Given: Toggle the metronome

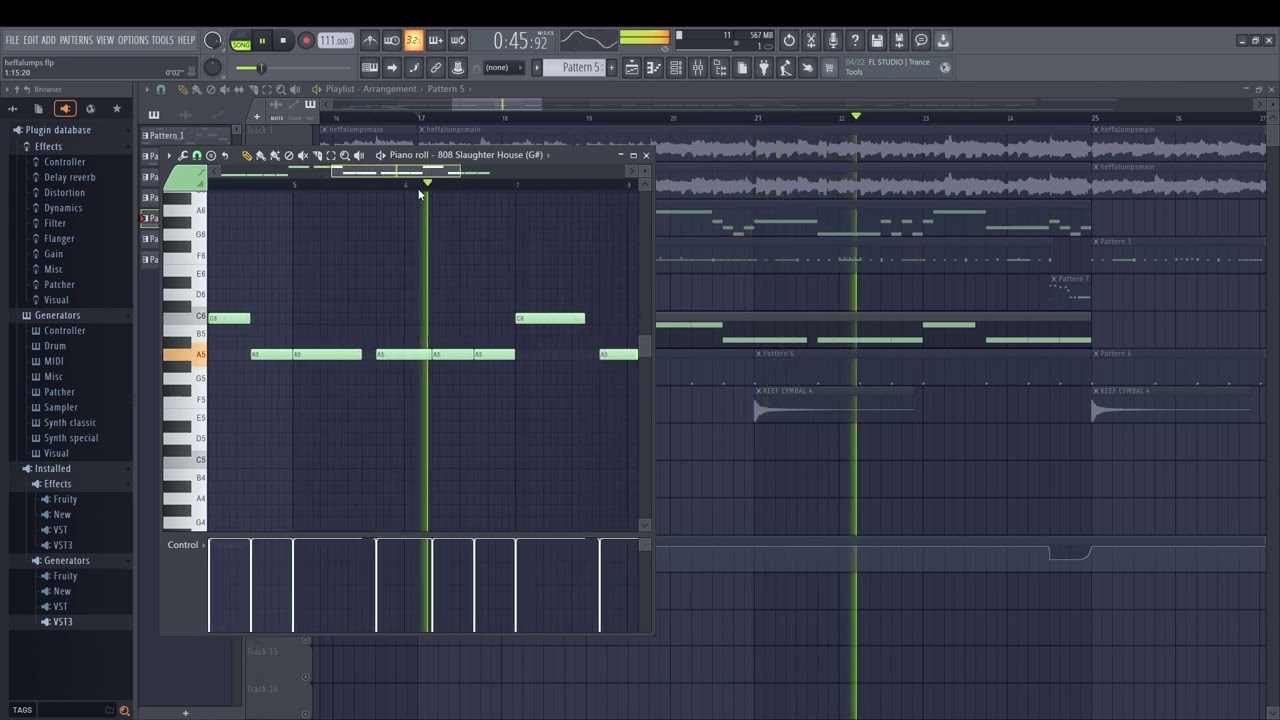Looking at the screenshot, I should click(370, 41).
